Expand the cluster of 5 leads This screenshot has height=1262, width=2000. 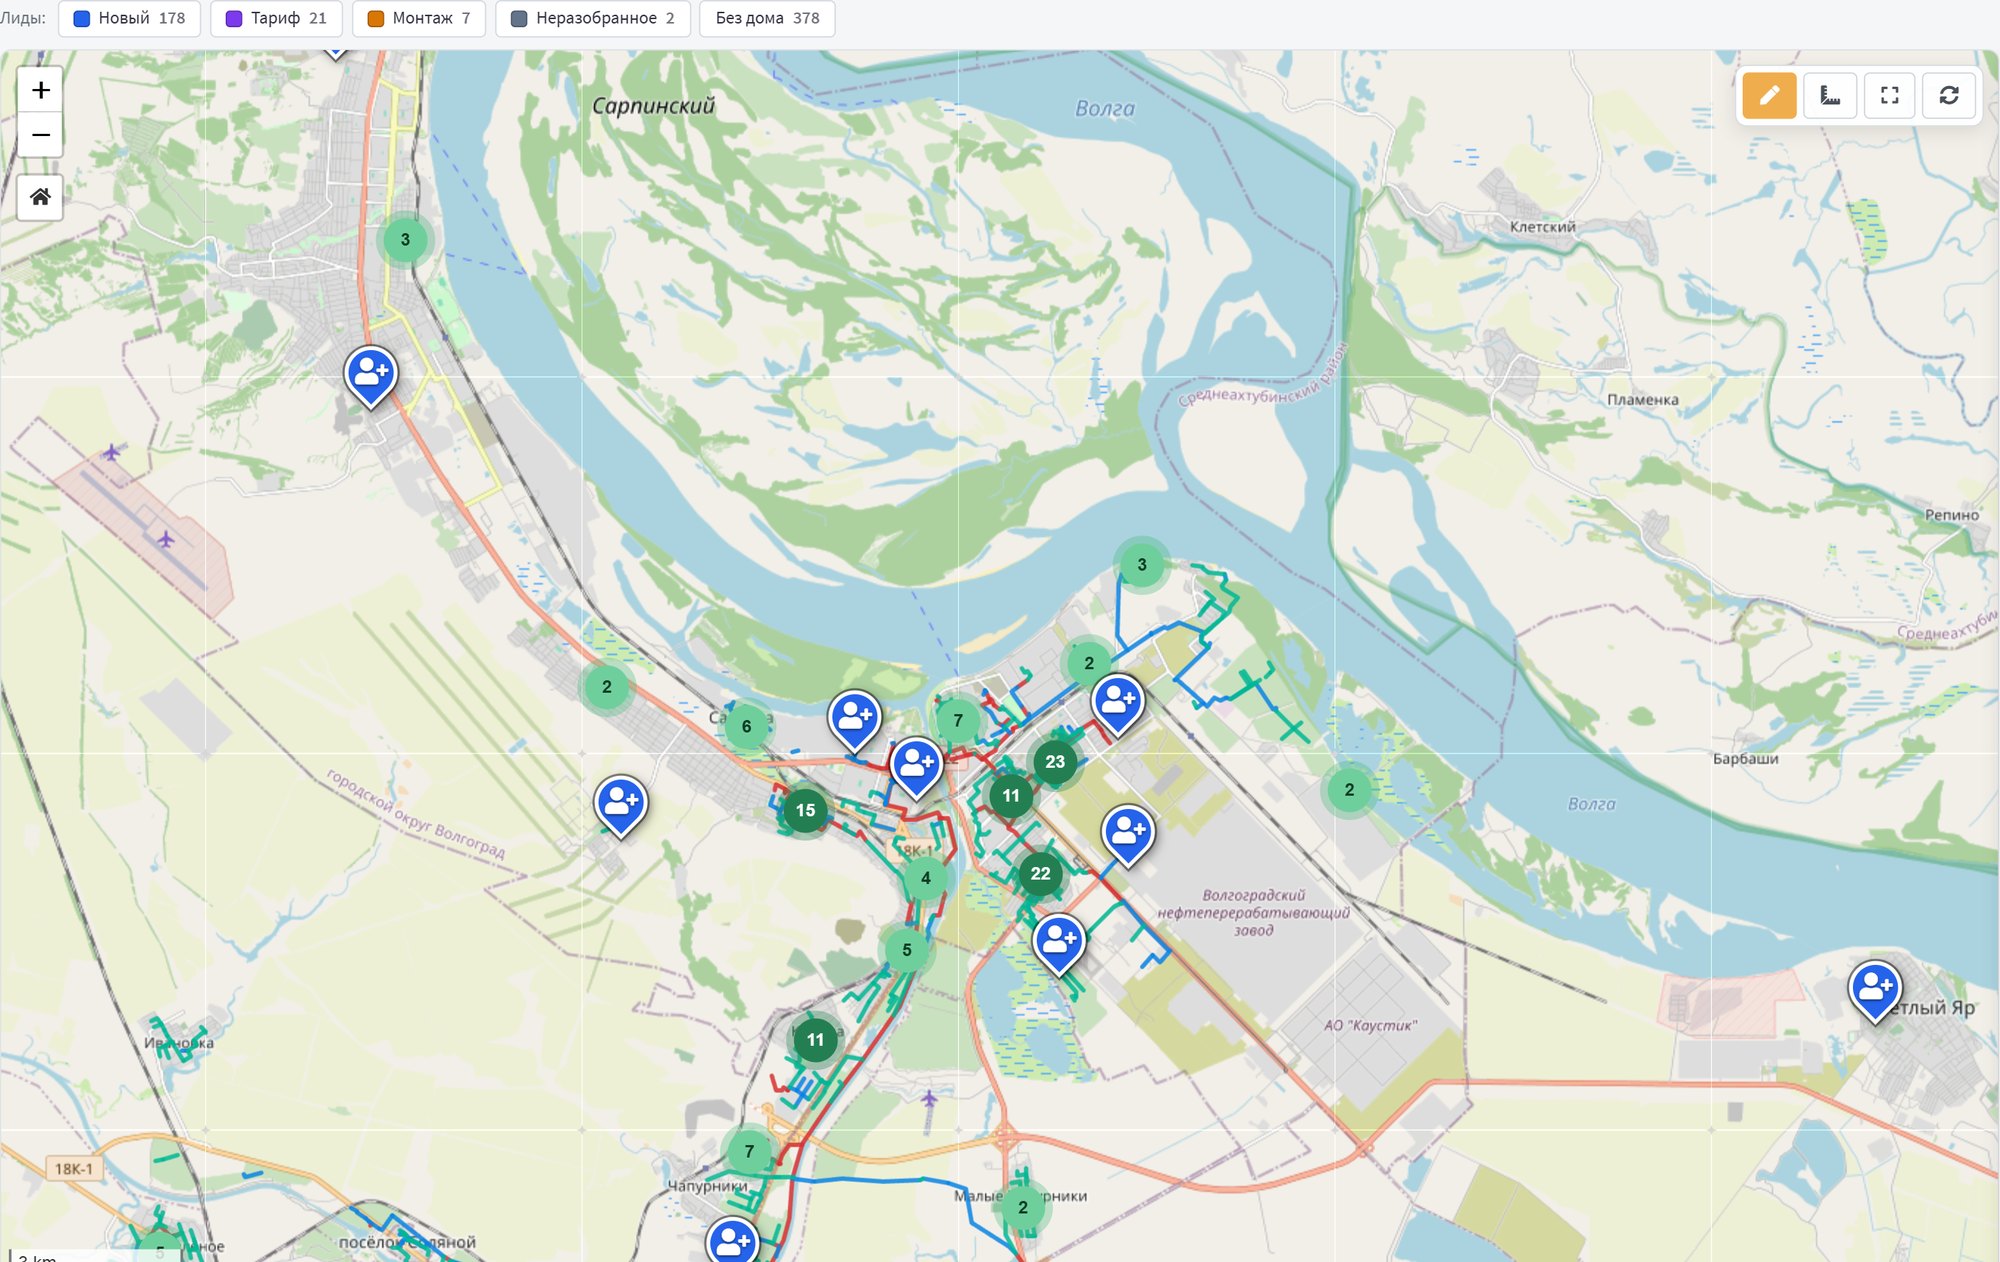pyautogui.click(x=906, y=950)
